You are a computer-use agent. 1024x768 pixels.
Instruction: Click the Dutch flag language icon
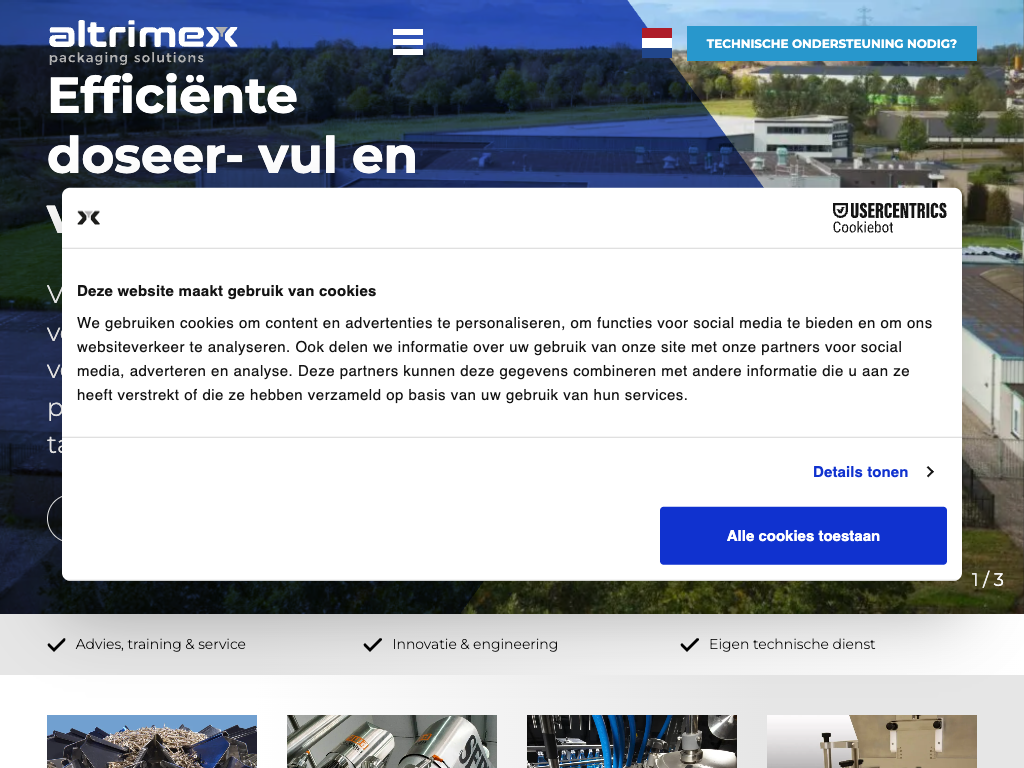coord(657,43)
